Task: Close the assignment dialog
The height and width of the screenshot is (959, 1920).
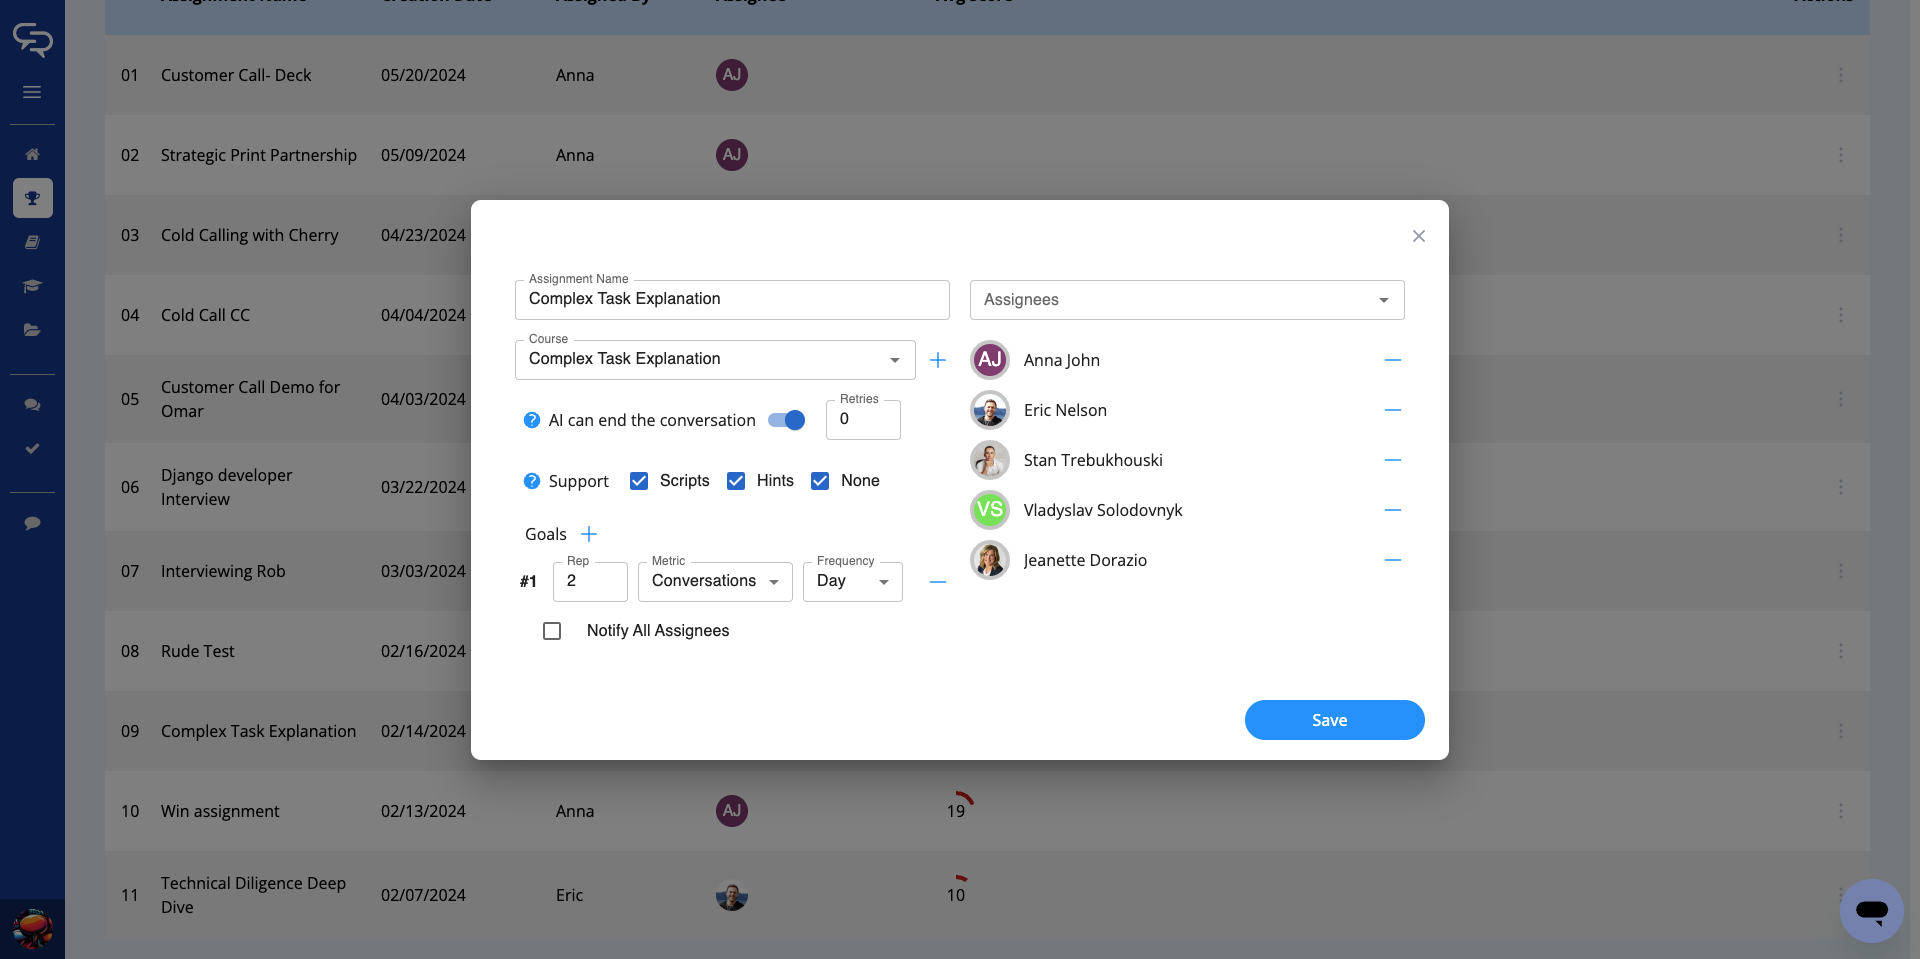Action: click(1418, 236)
